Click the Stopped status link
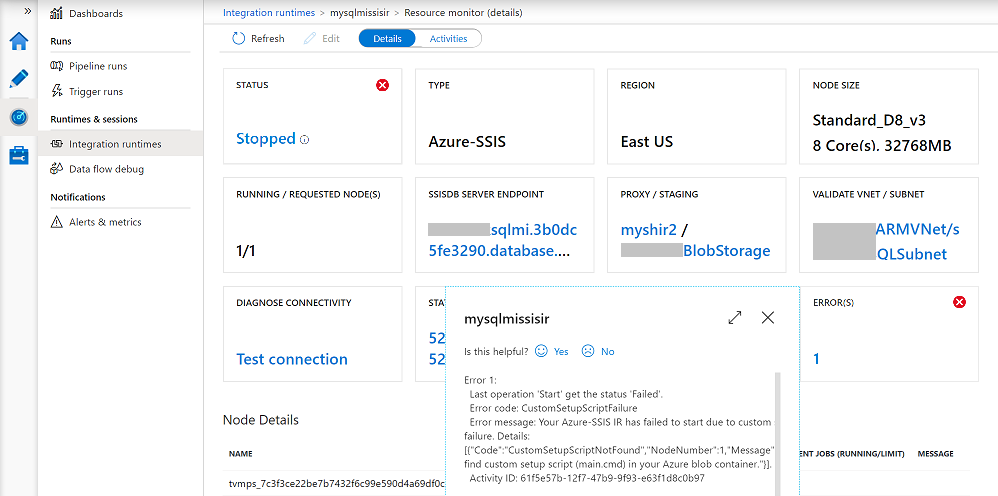The width and height of the screenshot is (998, 496). click(265, 139)
